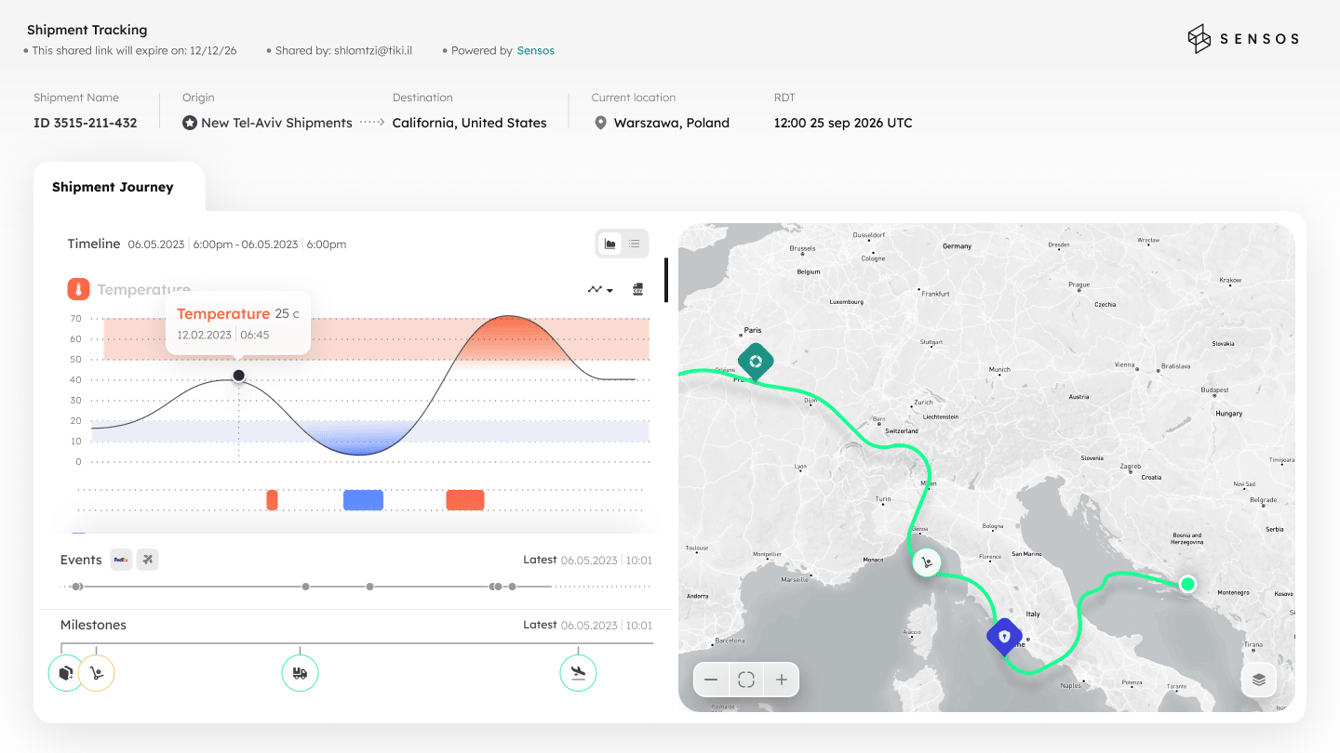The width and height of the screenshot is (1340, 753).
Task: Click the blue shield marker near Rome
Action: point(1004,636)
